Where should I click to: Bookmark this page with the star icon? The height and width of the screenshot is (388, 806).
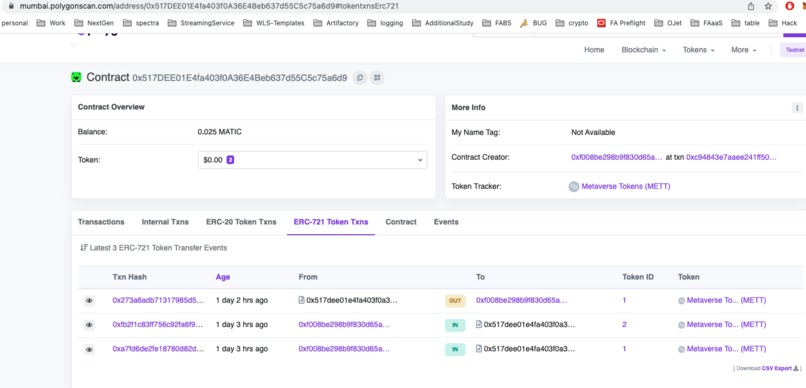768,6
